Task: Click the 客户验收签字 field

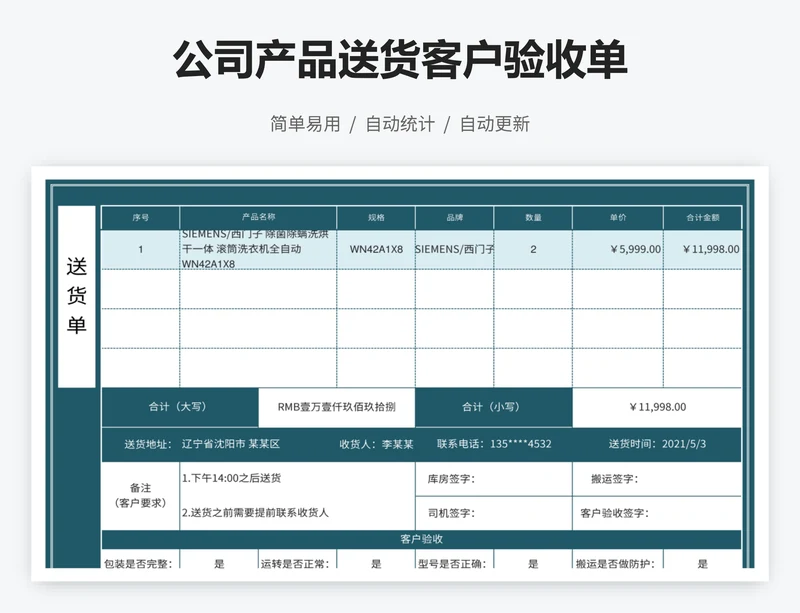Action: 657,513
